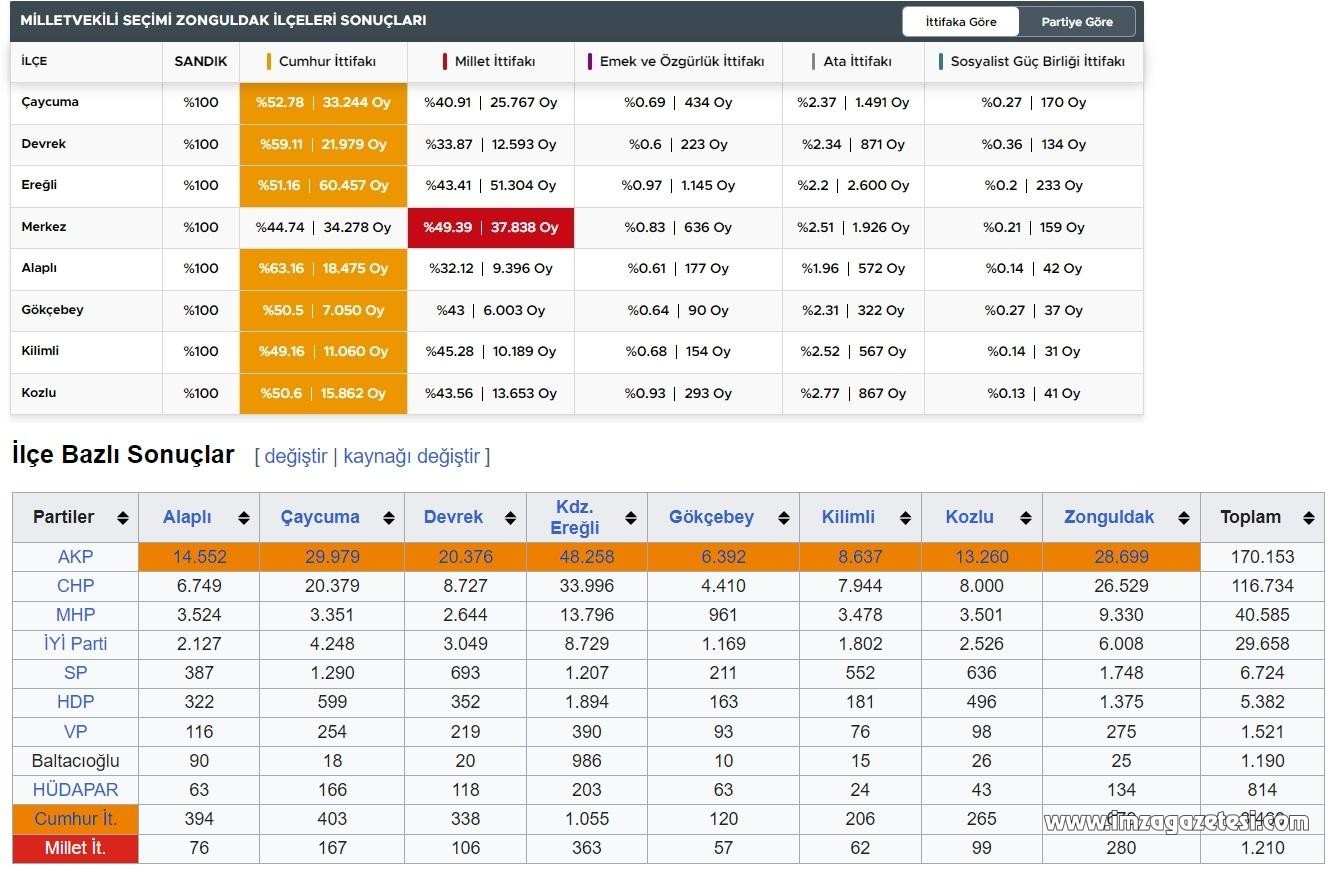Open the VP party link
Viewport: 1329px width, 870px height.
pyautogui.click(x=75, y=731)
